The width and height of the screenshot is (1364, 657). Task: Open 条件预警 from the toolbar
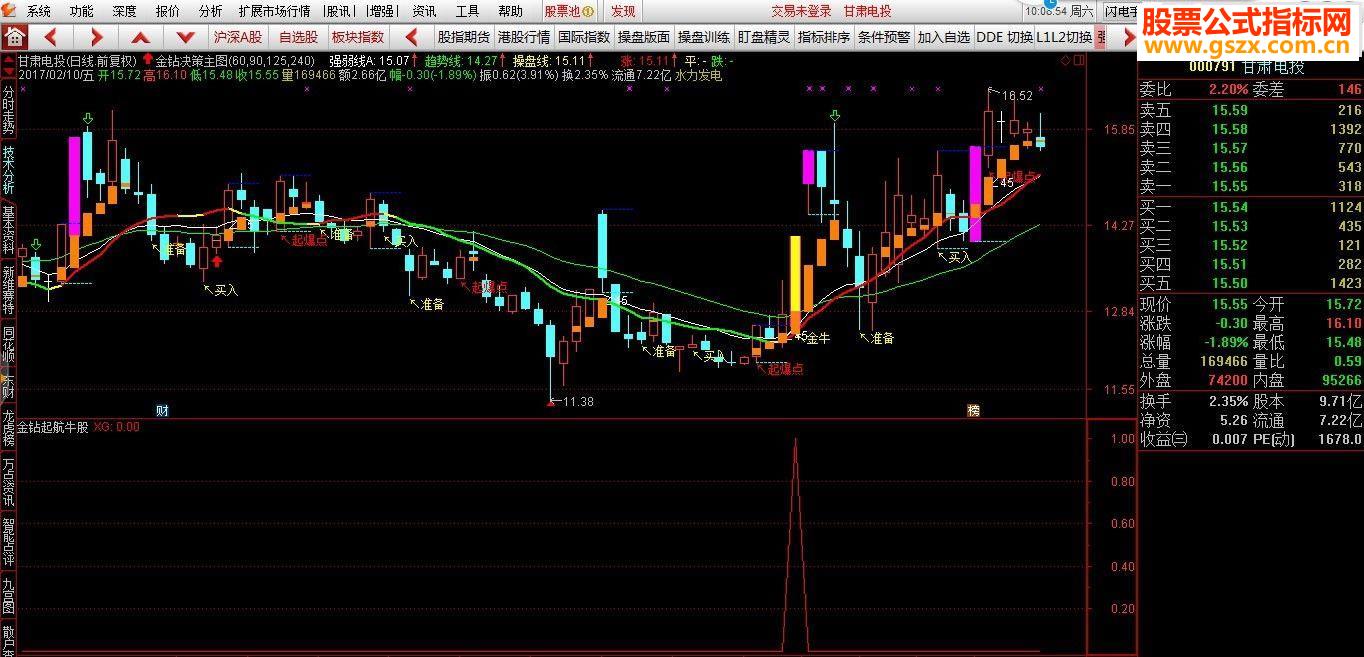(884, 37)
